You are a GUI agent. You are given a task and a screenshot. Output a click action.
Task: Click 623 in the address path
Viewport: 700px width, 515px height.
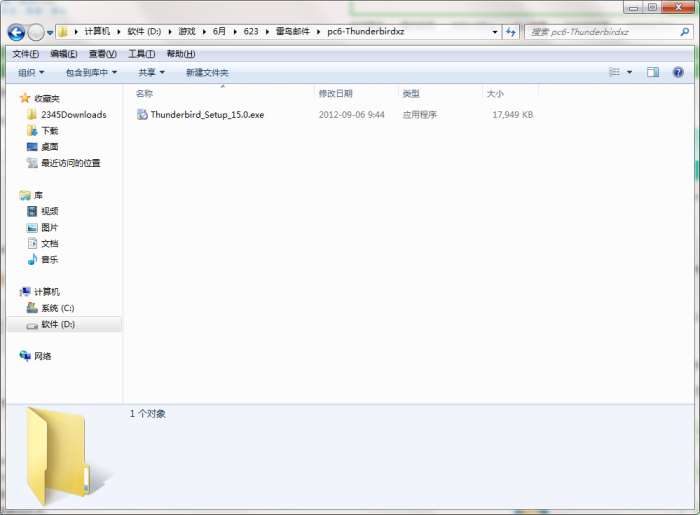tap(251, 31)
